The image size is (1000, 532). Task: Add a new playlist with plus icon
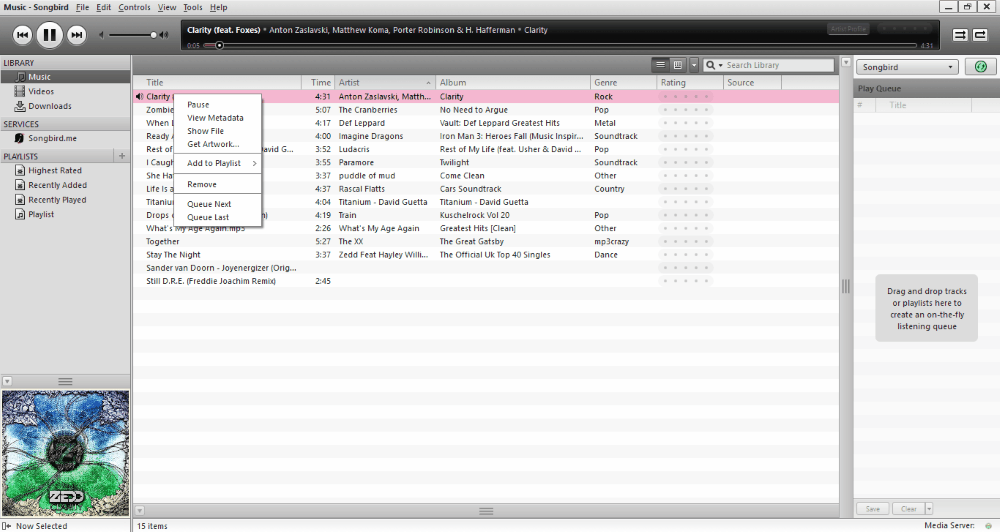[121, 156]
